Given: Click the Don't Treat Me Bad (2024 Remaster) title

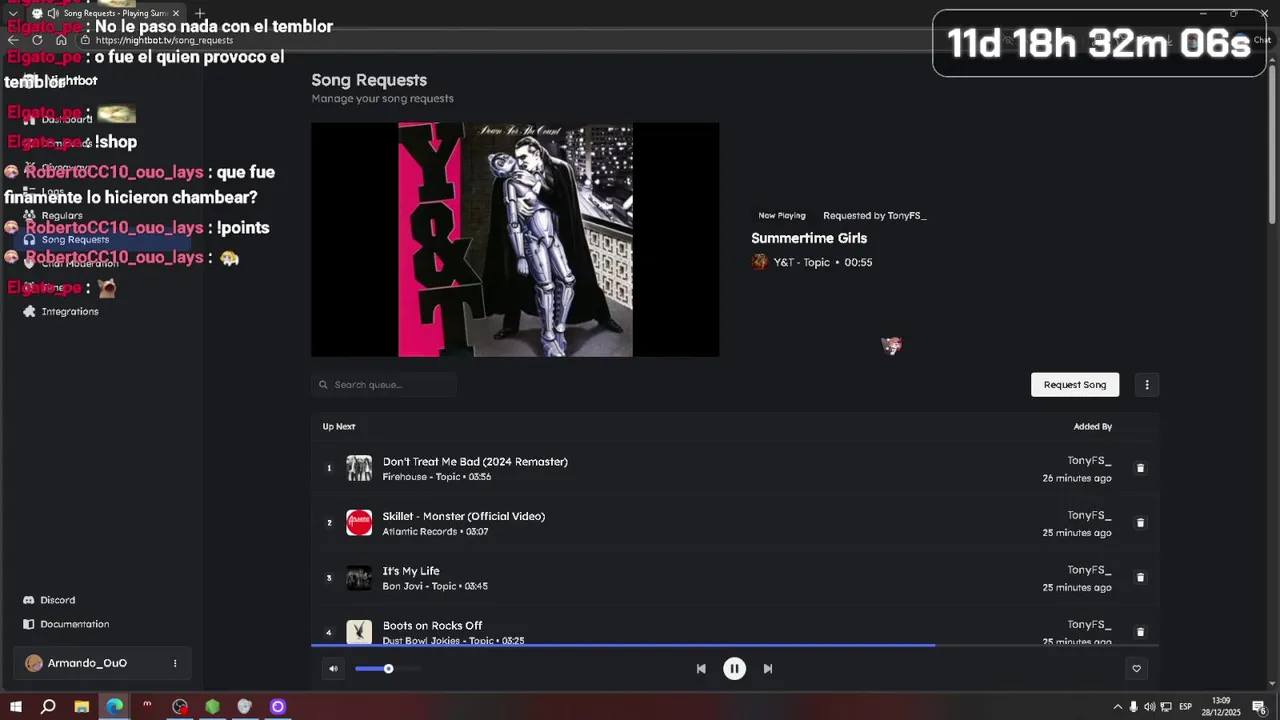Looking at the screenshot, I should [475, 462].
